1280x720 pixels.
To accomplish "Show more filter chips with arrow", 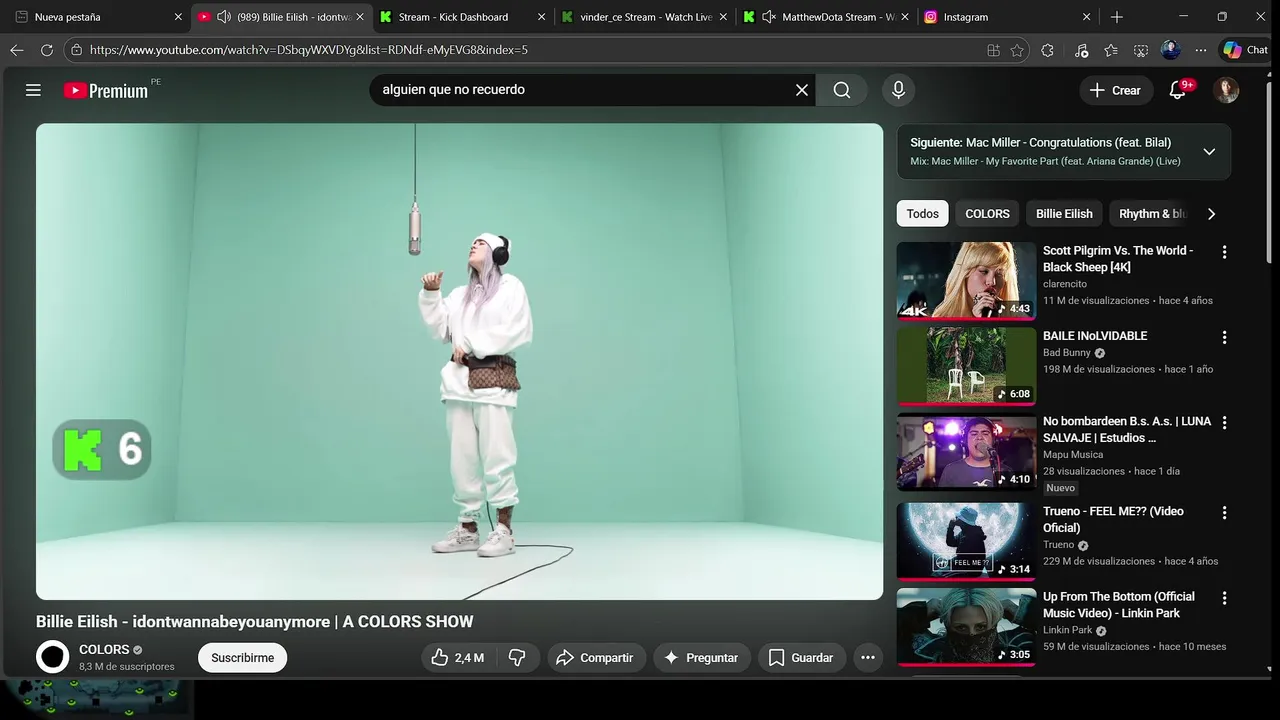I will pyautogui.click(x=1211, y=214).
